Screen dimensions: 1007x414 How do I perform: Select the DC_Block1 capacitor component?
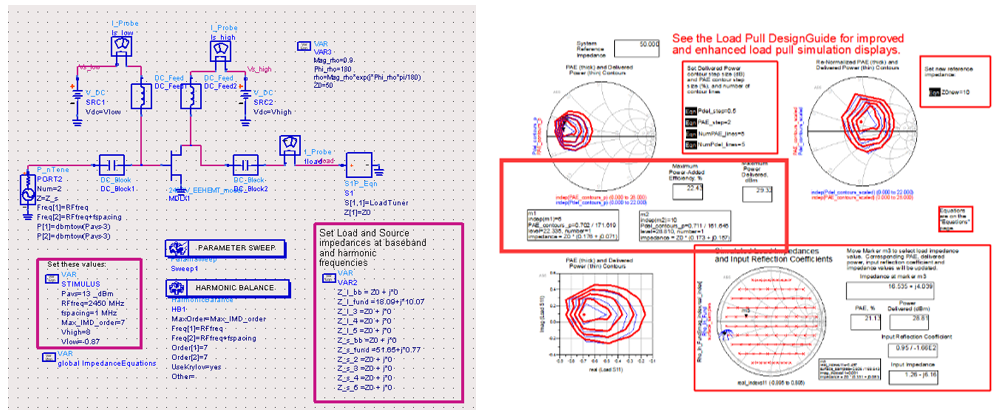[x=114, y=164]
